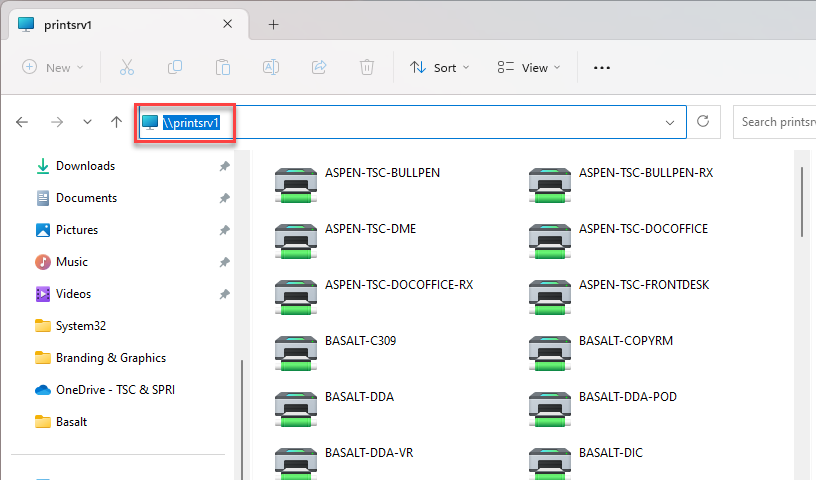Expand the View options dropdown
Image resolution: width=816 pixels, height=480 pixels.
tap(529, 67)
